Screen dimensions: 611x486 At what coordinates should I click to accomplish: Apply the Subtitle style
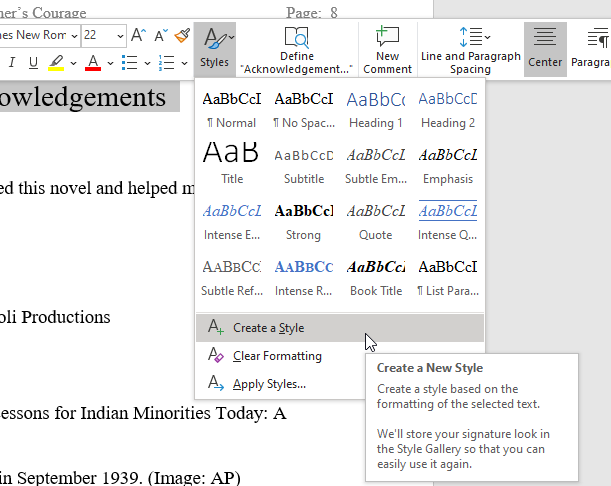(x=304, y=166)
